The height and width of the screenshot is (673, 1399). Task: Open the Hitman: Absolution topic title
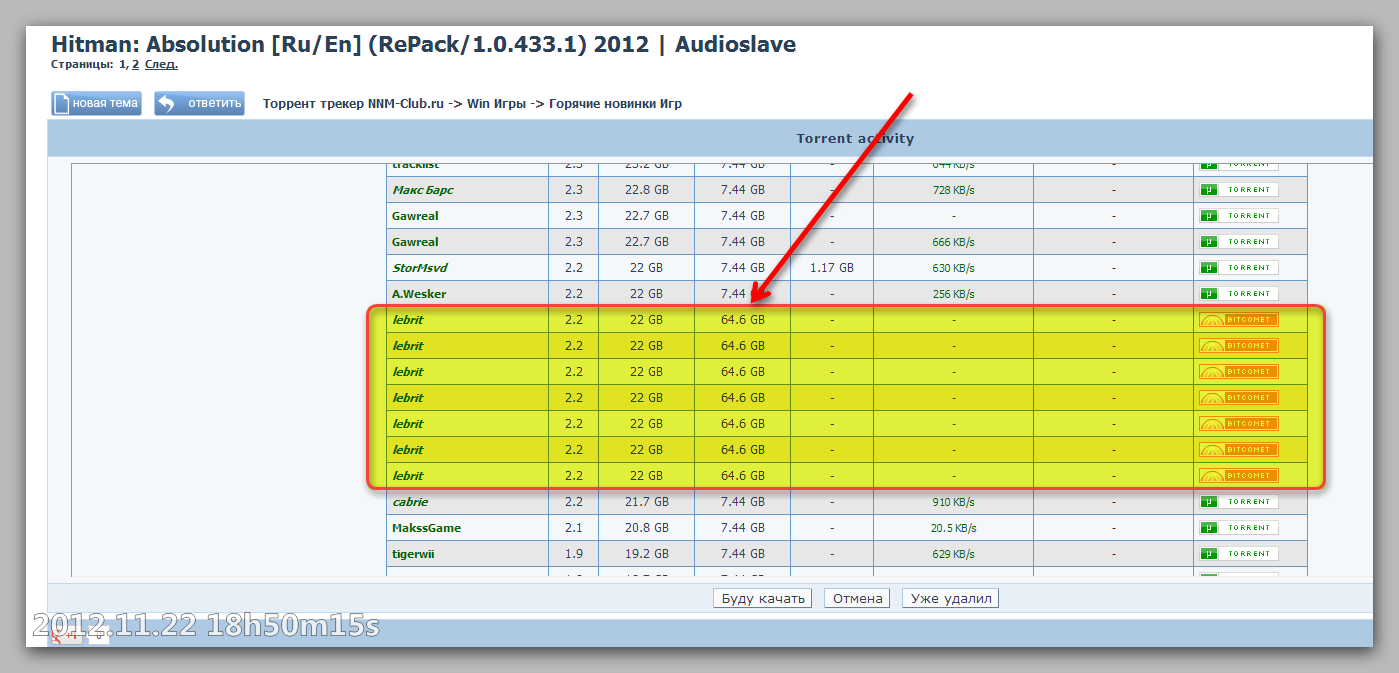(423, 45)
